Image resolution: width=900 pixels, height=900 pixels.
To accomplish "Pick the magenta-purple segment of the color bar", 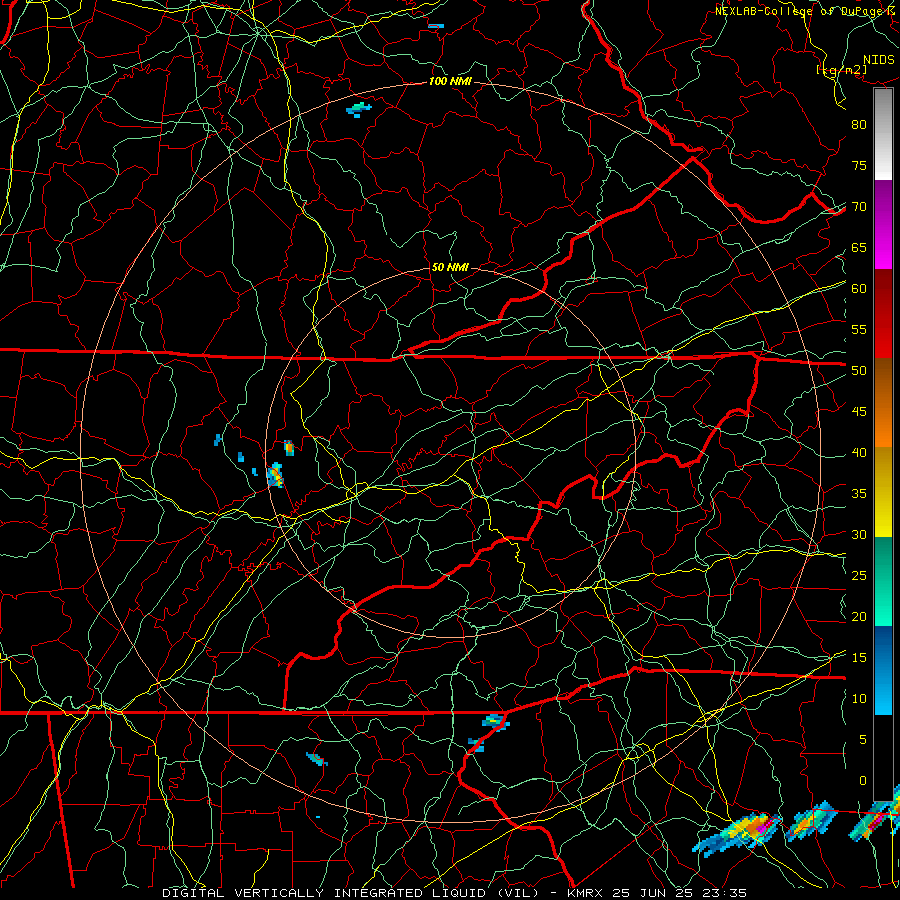I will pos(883,224).
